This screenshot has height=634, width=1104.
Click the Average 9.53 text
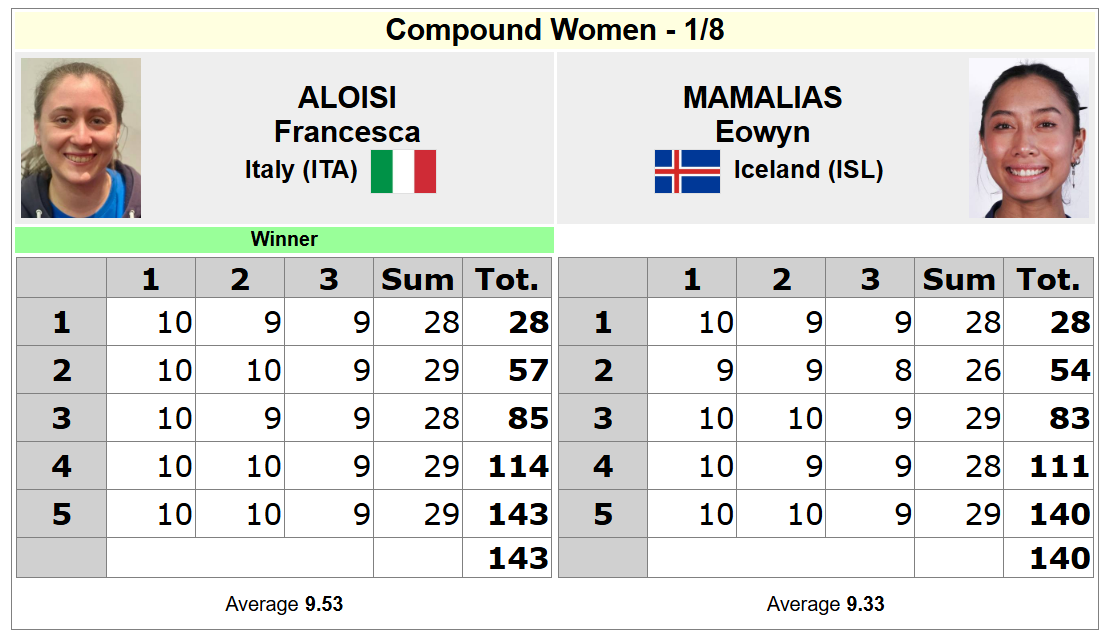pos(284,604)
